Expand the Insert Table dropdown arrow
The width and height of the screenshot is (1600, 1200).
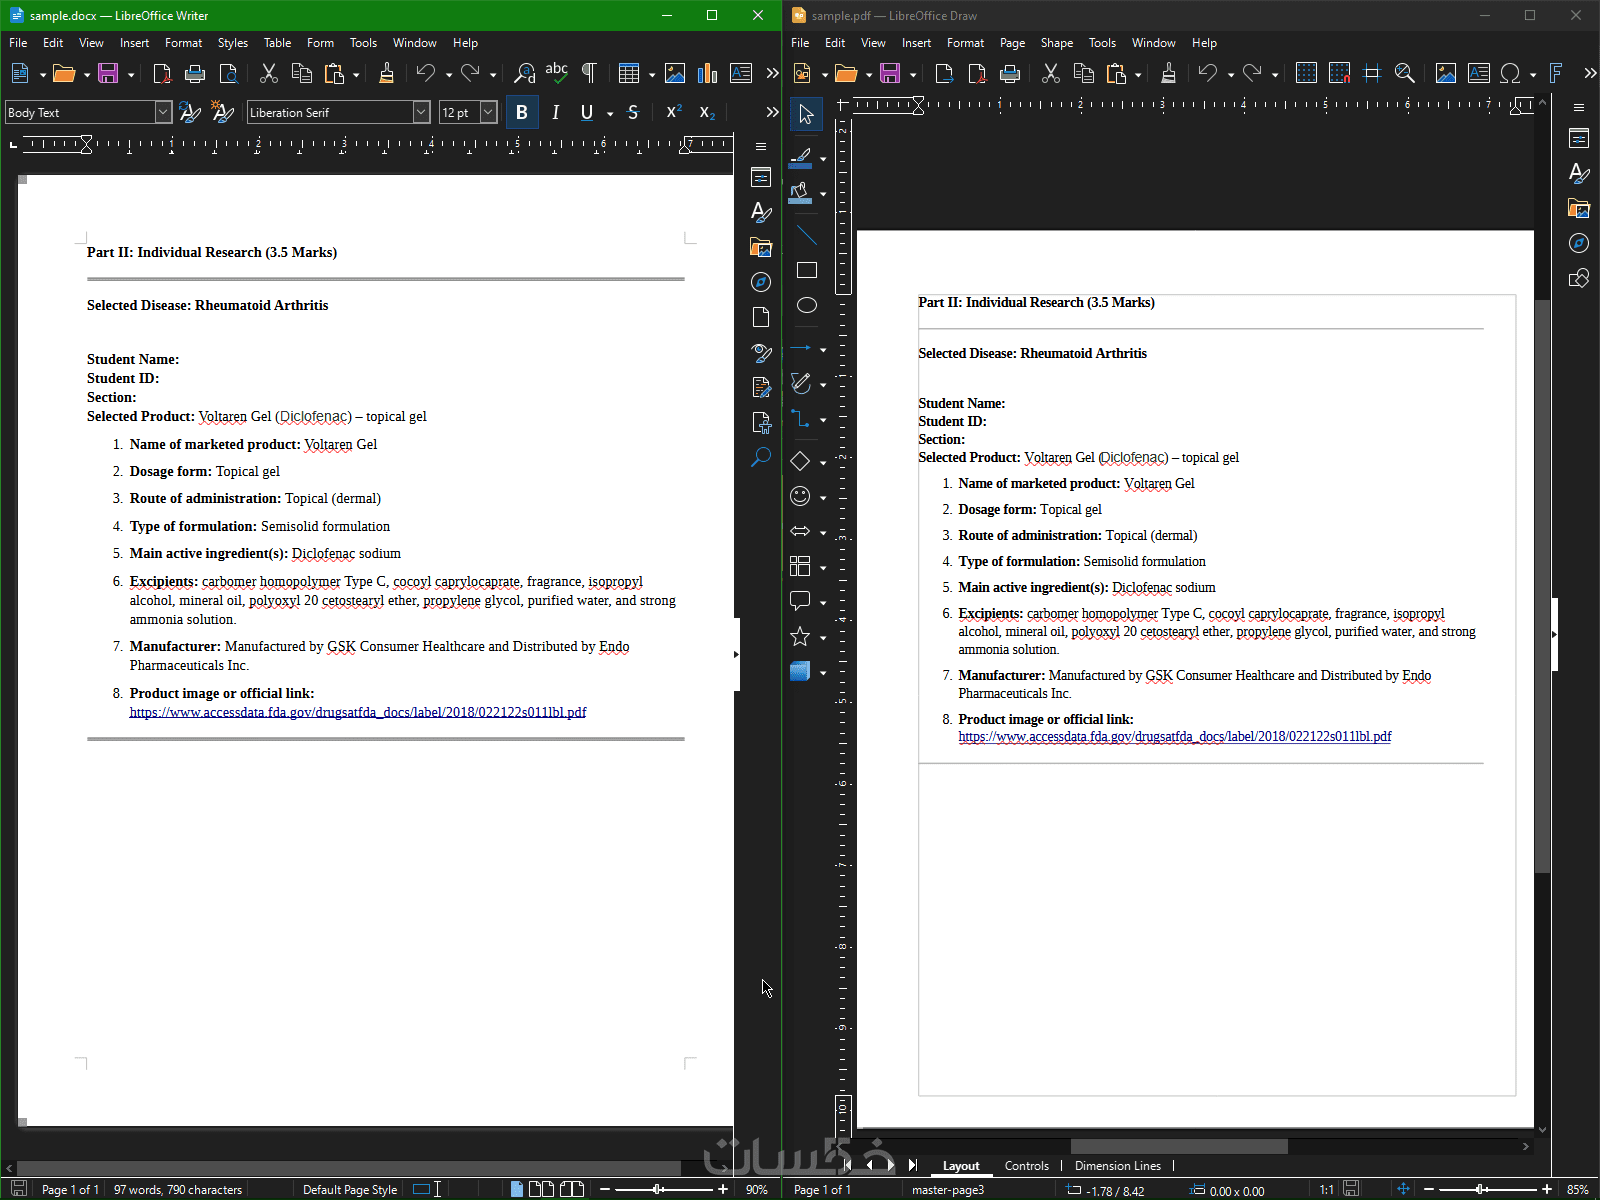pos(652,74)
